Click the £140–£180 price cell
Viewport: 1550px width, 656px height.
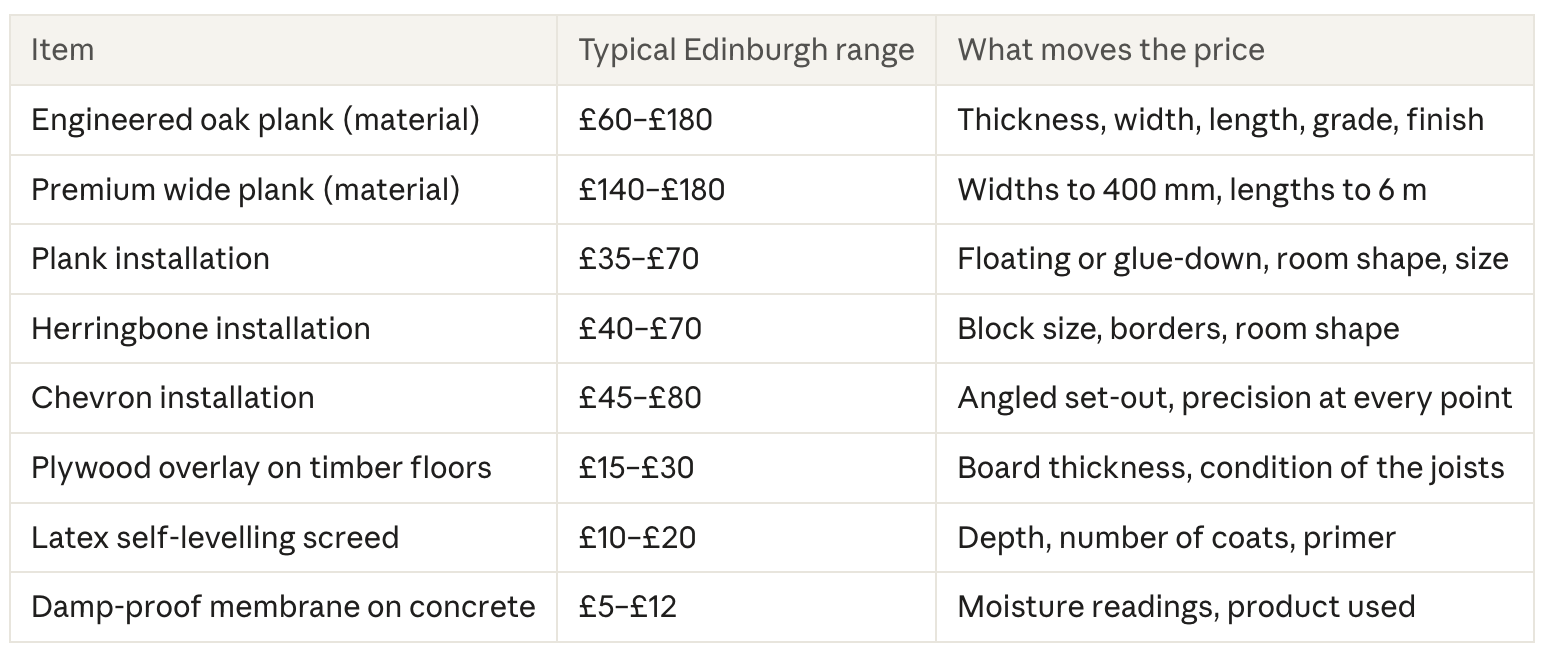click(x=746, y=189)
